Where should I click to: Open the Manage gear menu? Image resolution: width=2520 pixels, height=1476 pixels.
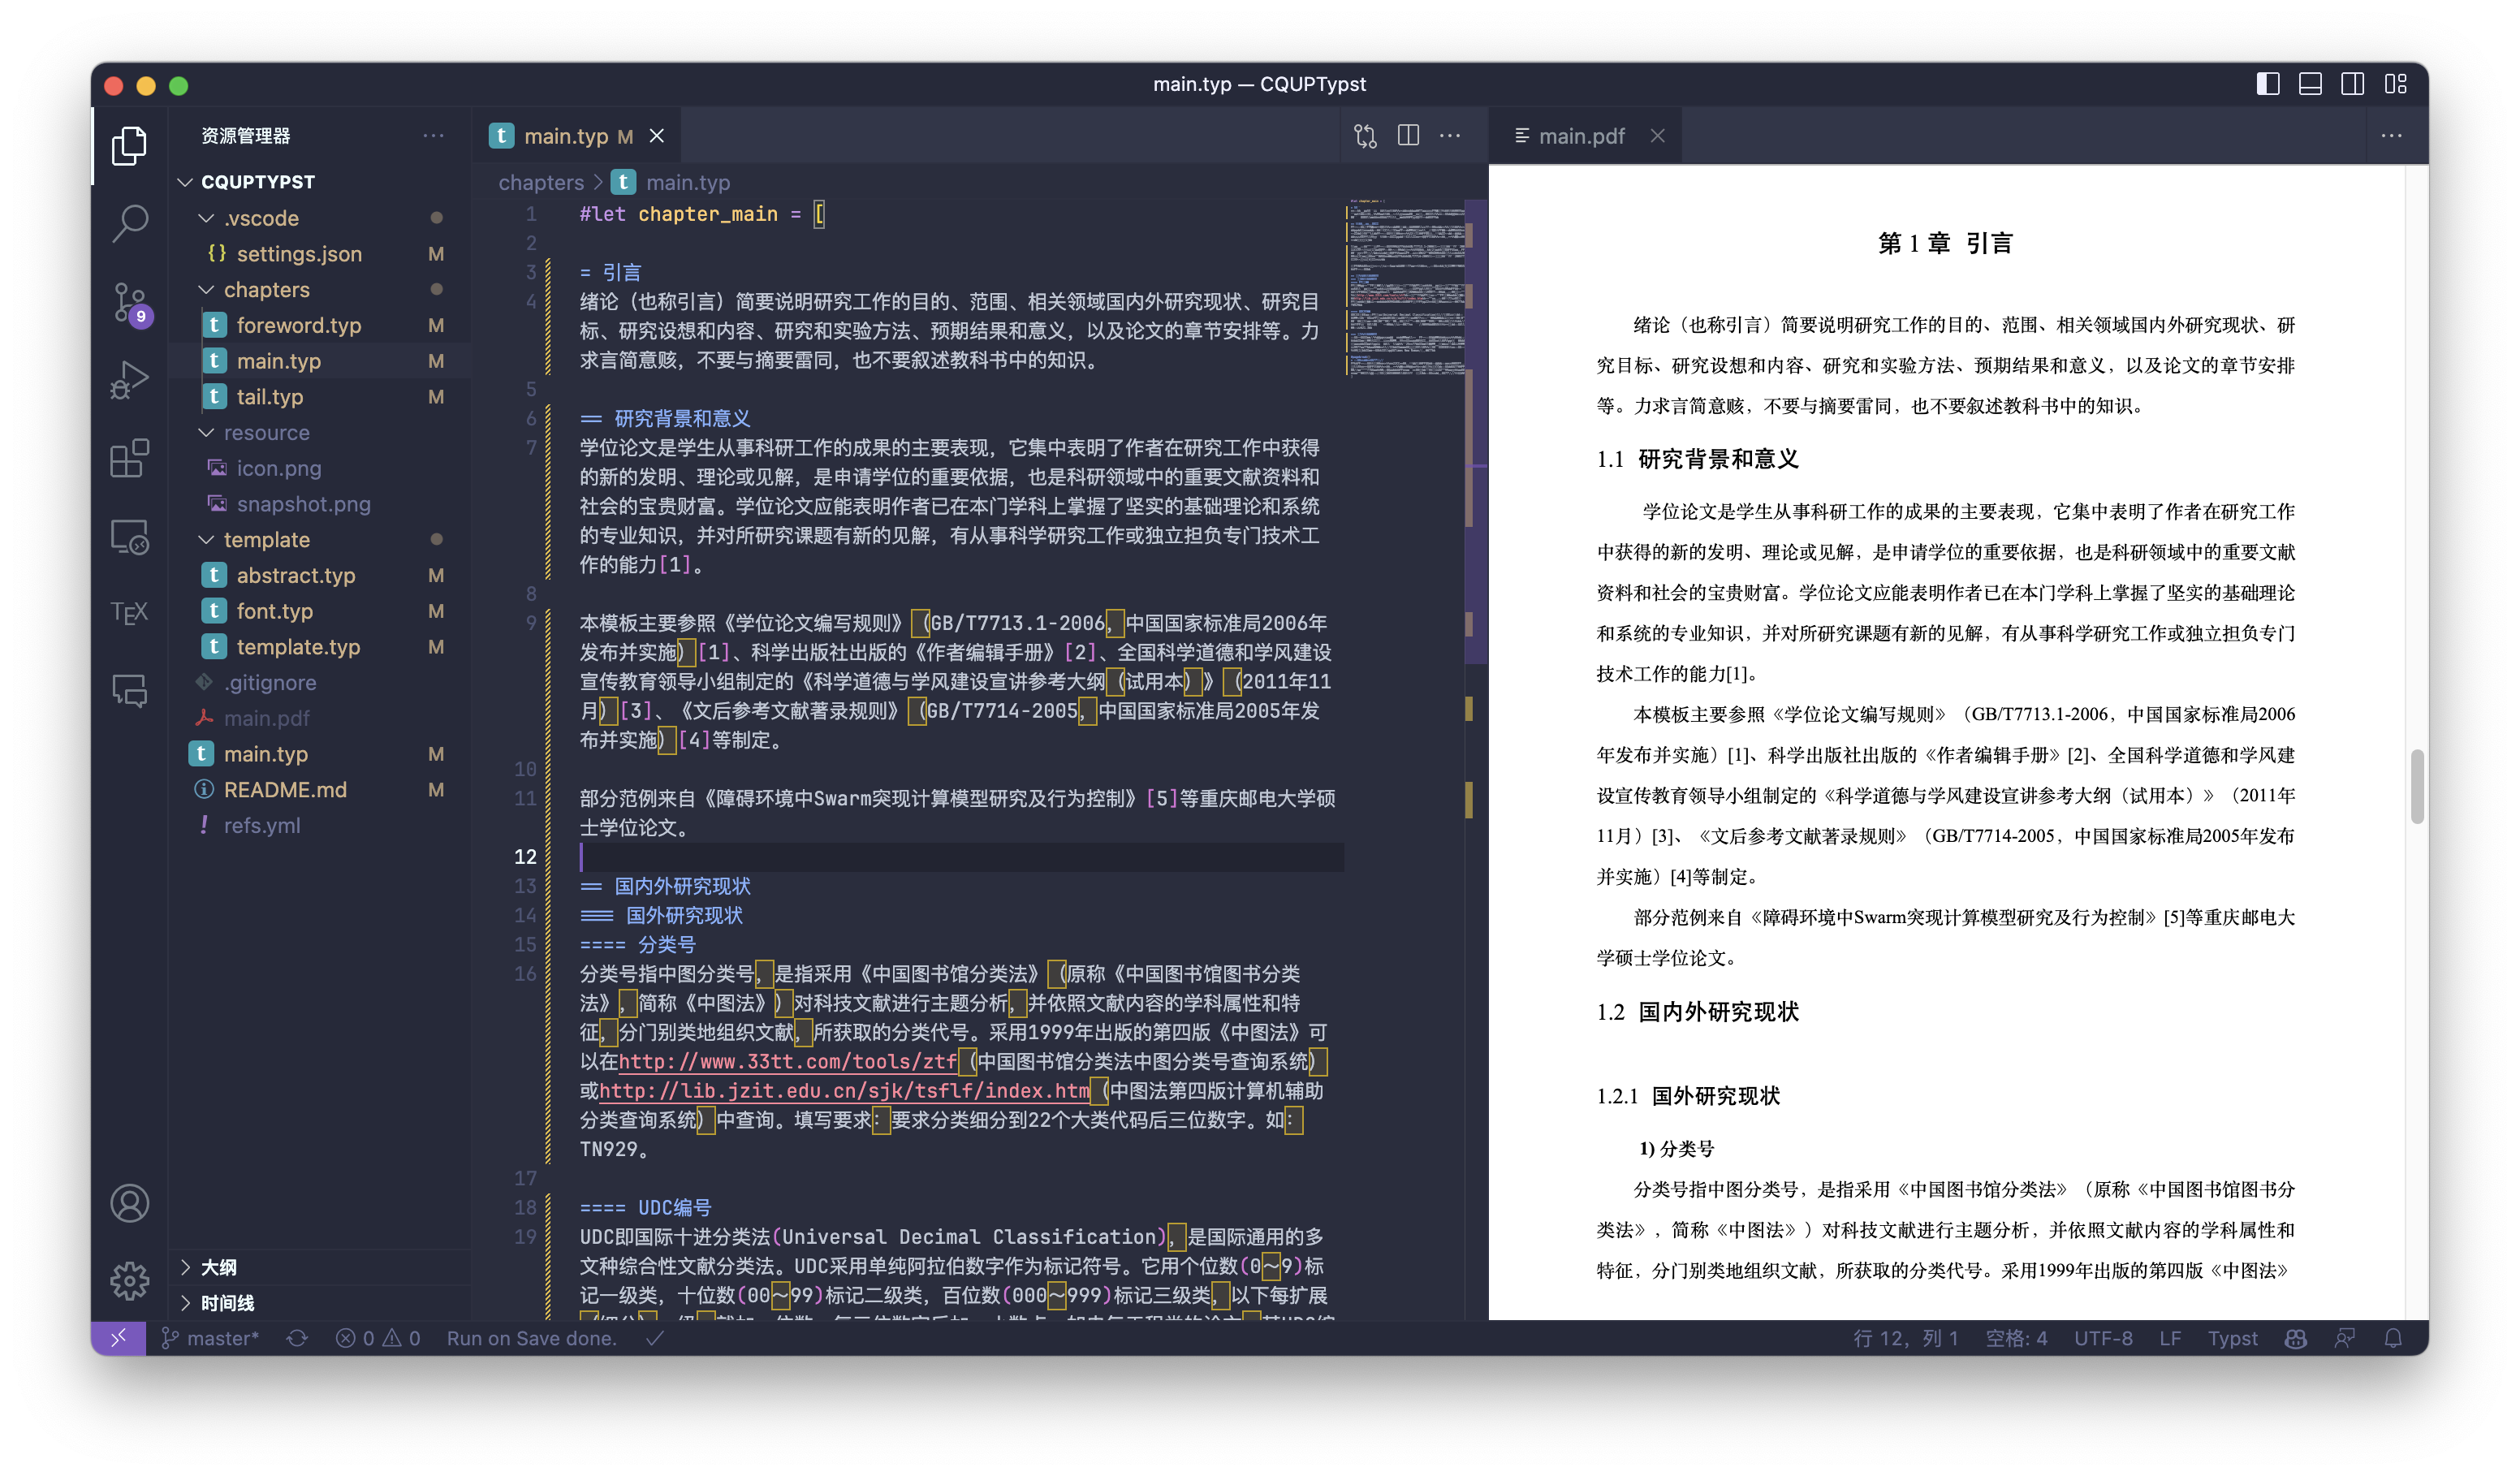130,1280
